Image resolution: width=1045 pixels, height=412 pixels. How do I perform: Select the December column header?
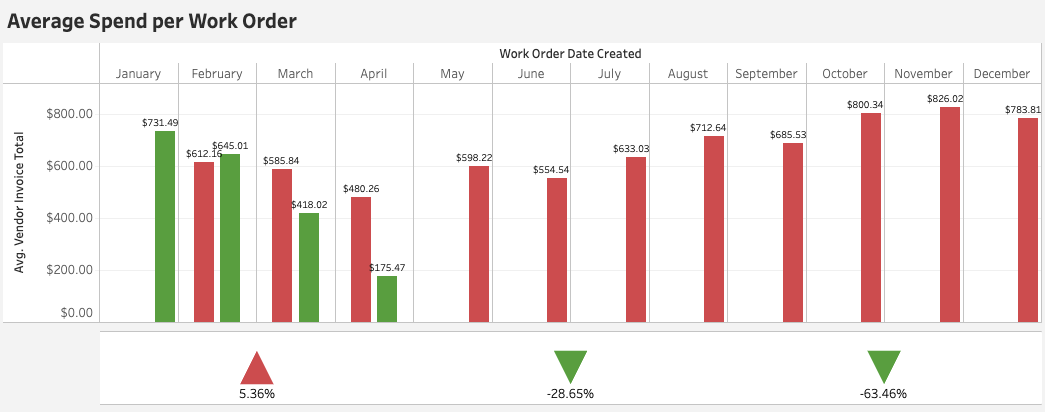coord(1001,74)
